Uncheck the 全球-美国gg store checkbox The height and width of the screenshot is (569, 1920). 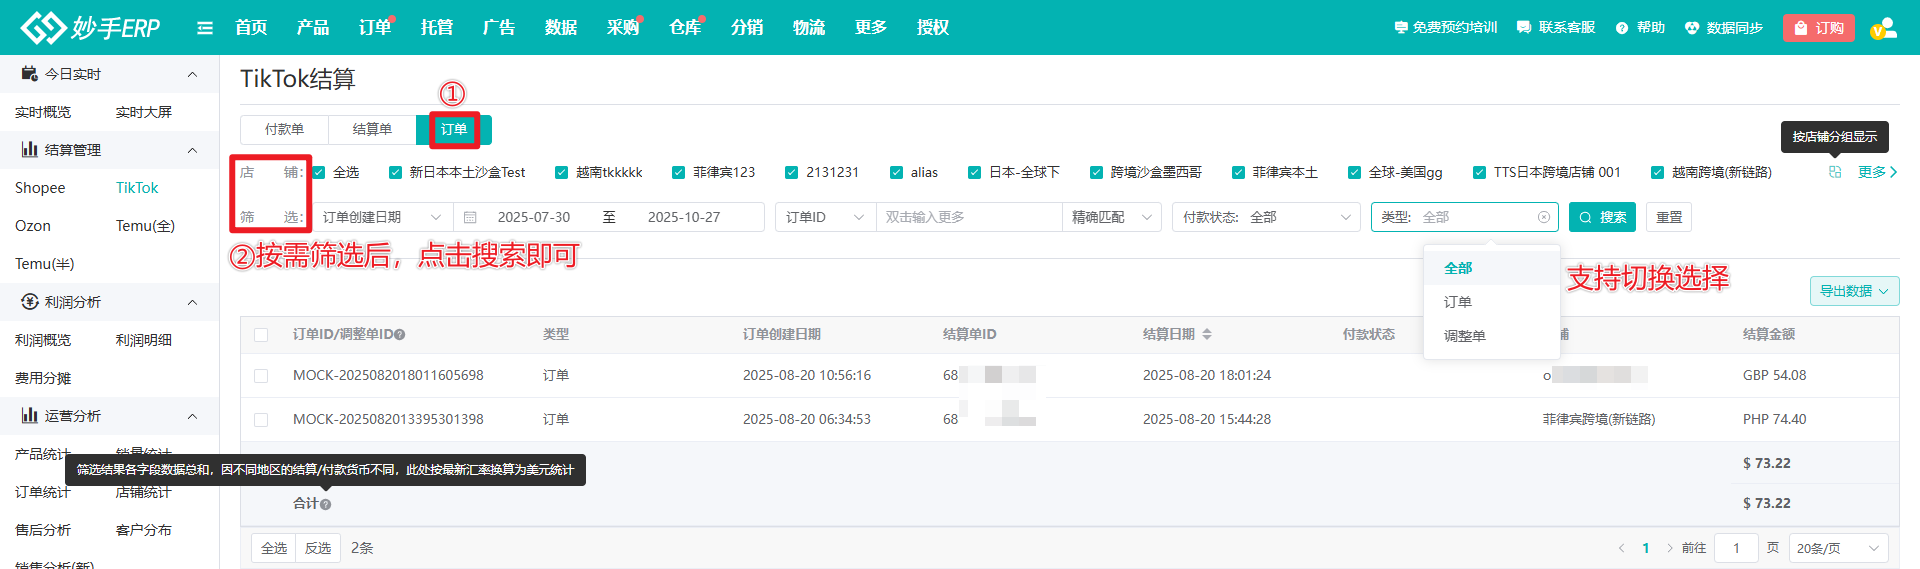pyautogui.click(x=1355, y=172)
